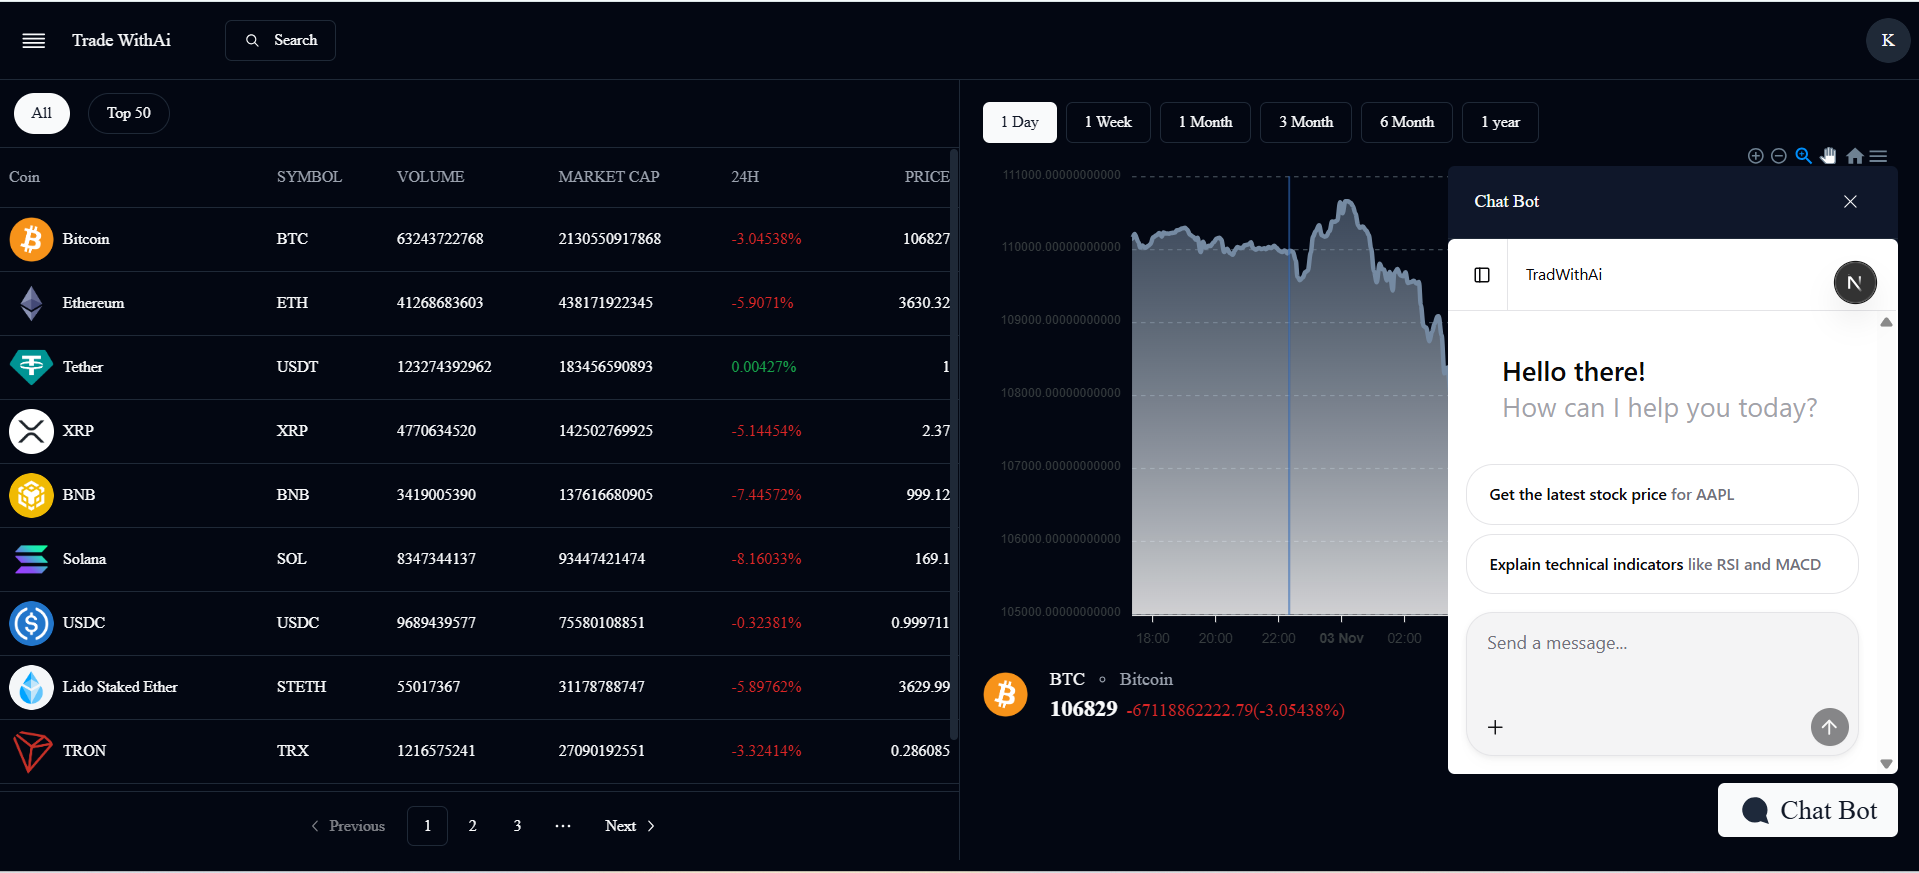
Task: Click the N avatar in chat
Action: 1854,282
